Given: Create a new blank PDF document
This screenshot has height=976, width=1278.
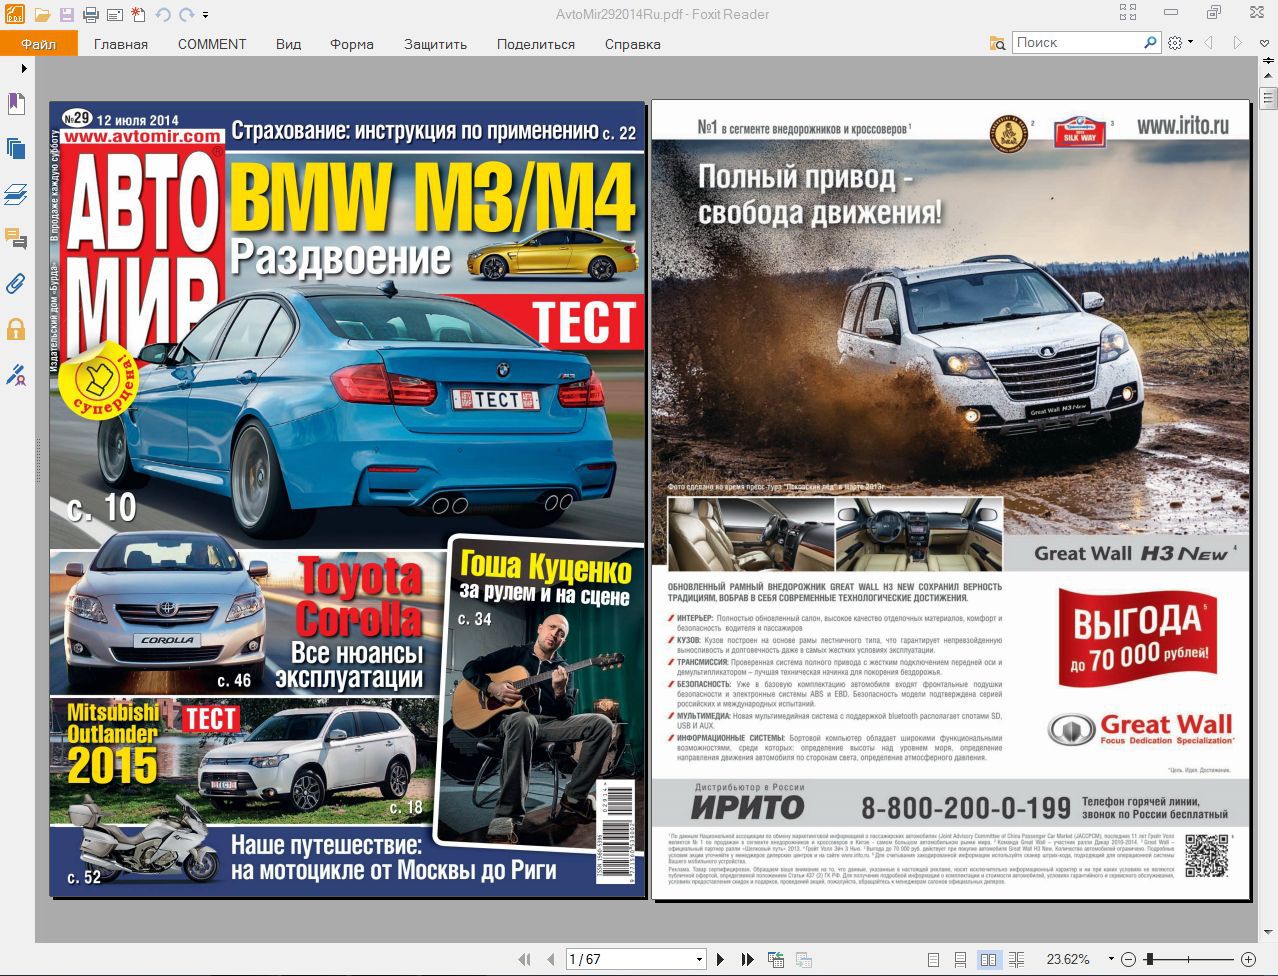Looking at the screenshot, I should (x=138, y=15).
